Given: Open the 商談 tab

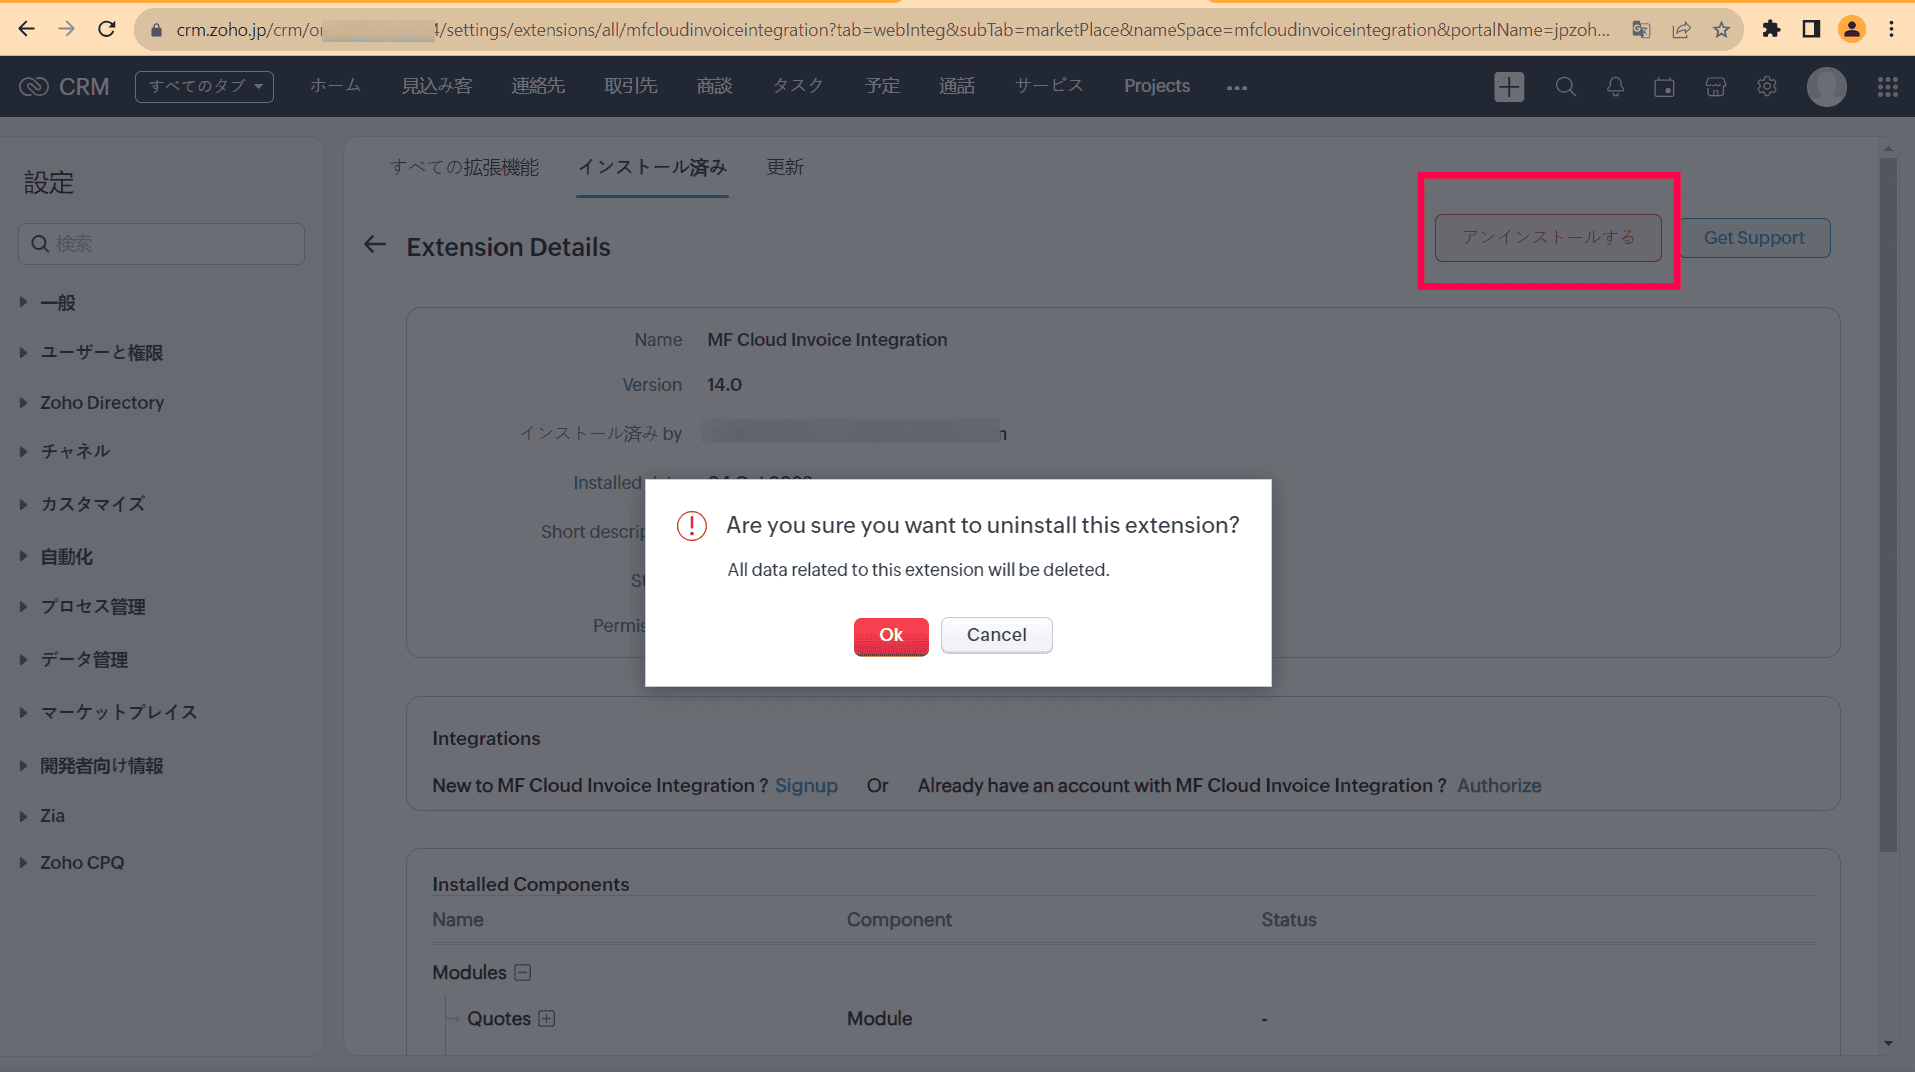Looking at the screenshot, I should pyautogui.click(x=715, y=86).
